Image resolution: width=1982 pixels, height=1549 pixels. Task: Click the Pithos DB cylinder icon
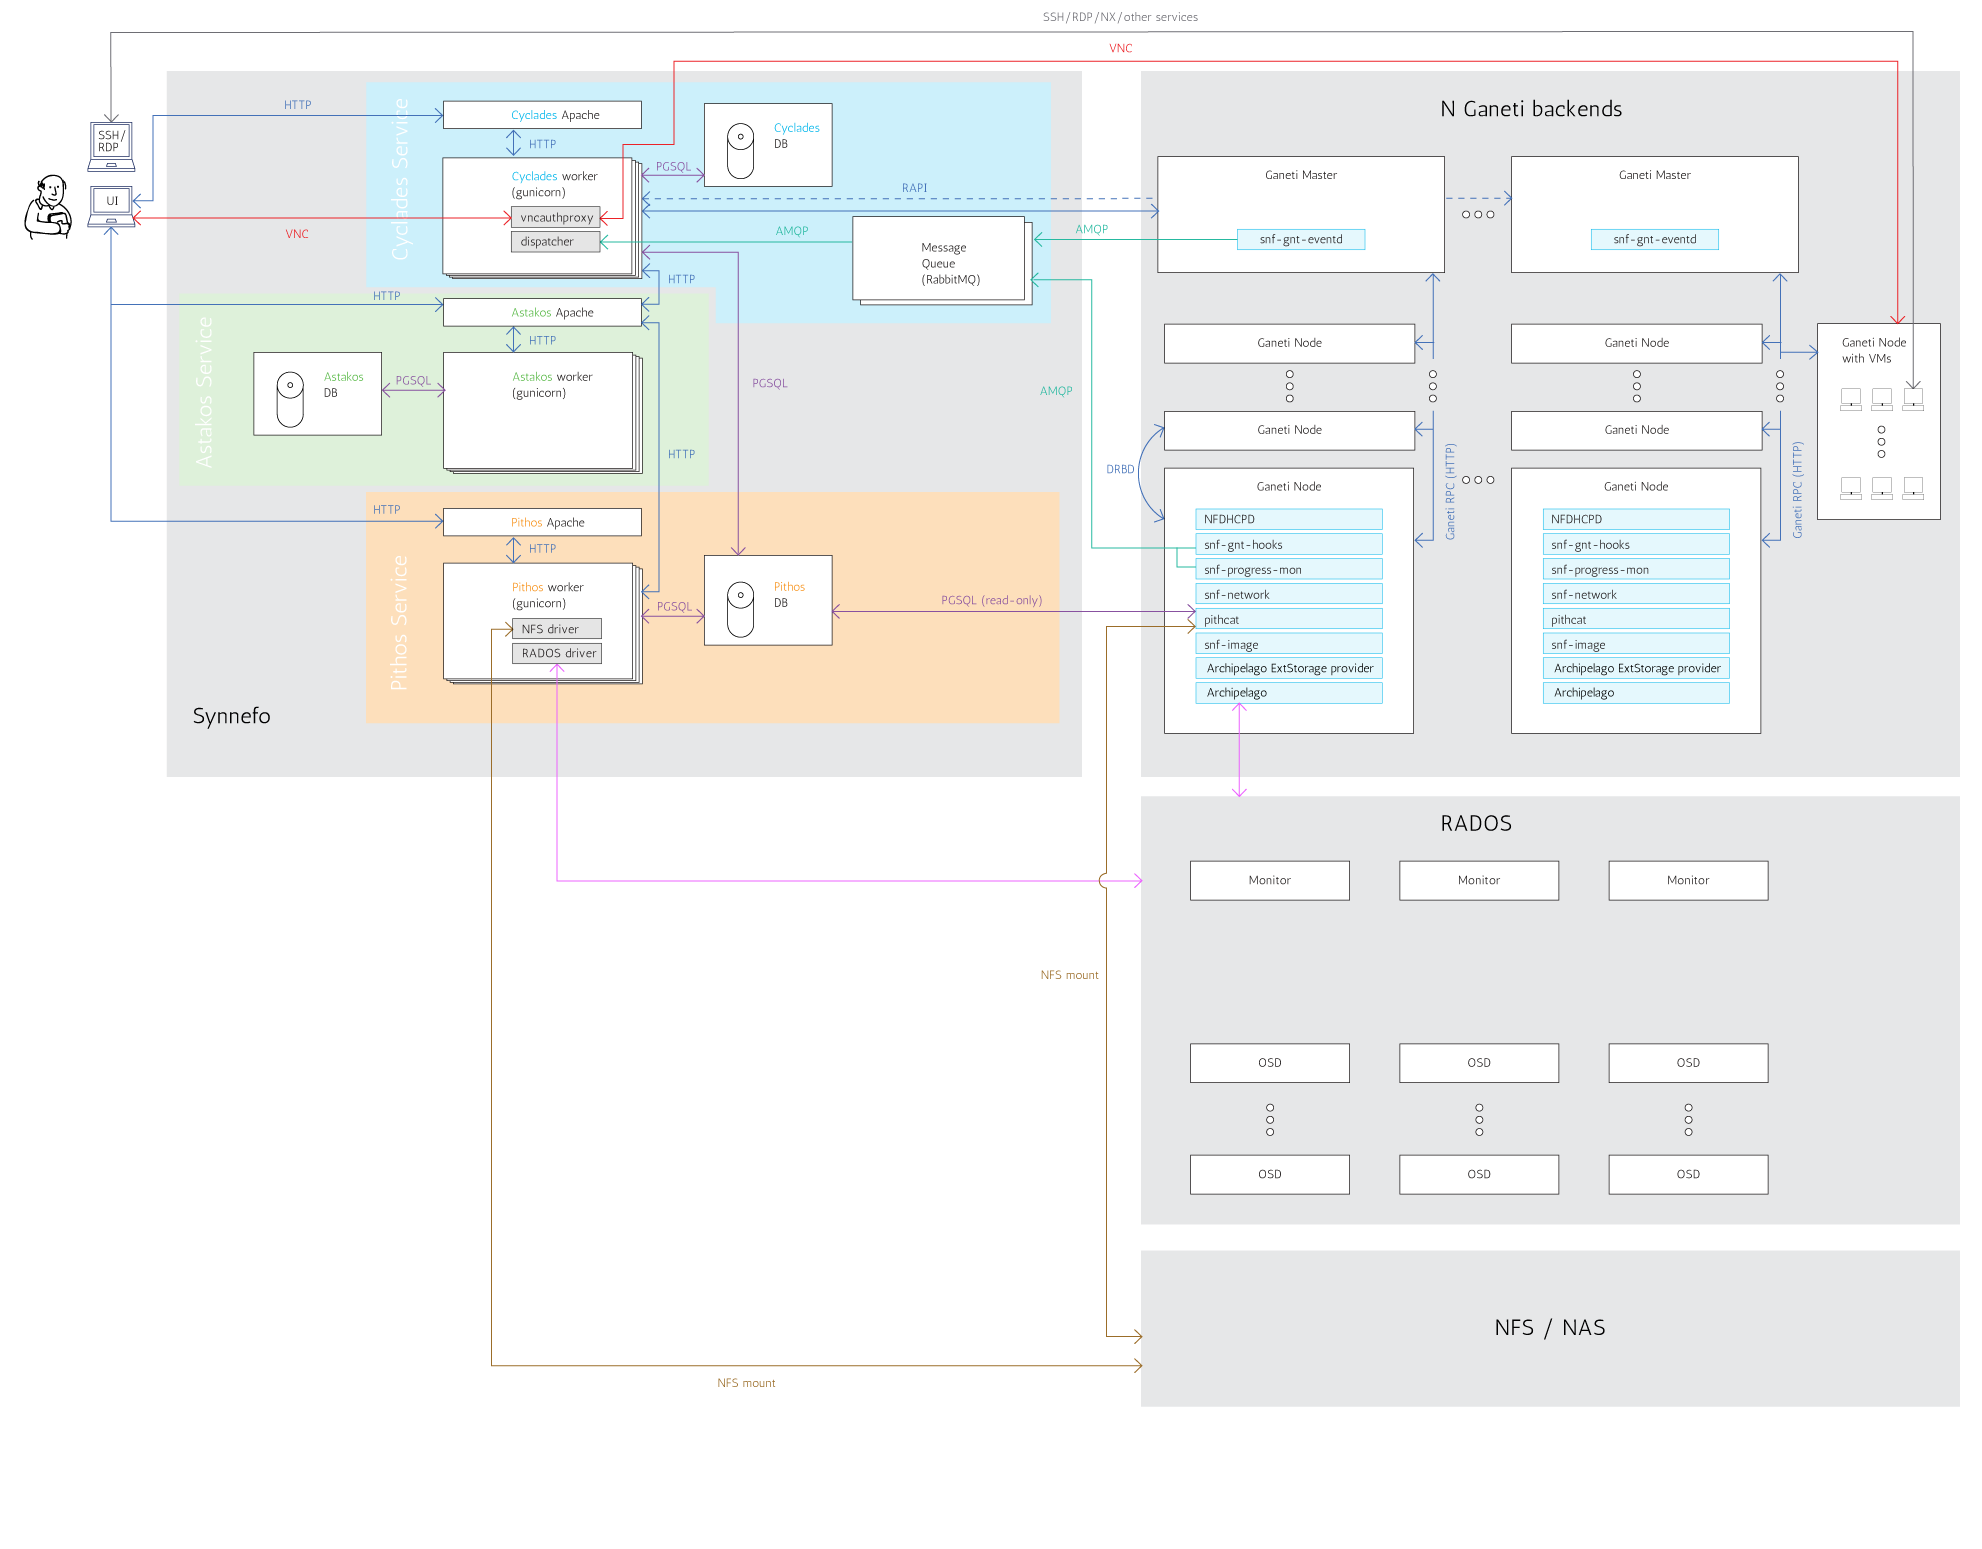[740, 609]
